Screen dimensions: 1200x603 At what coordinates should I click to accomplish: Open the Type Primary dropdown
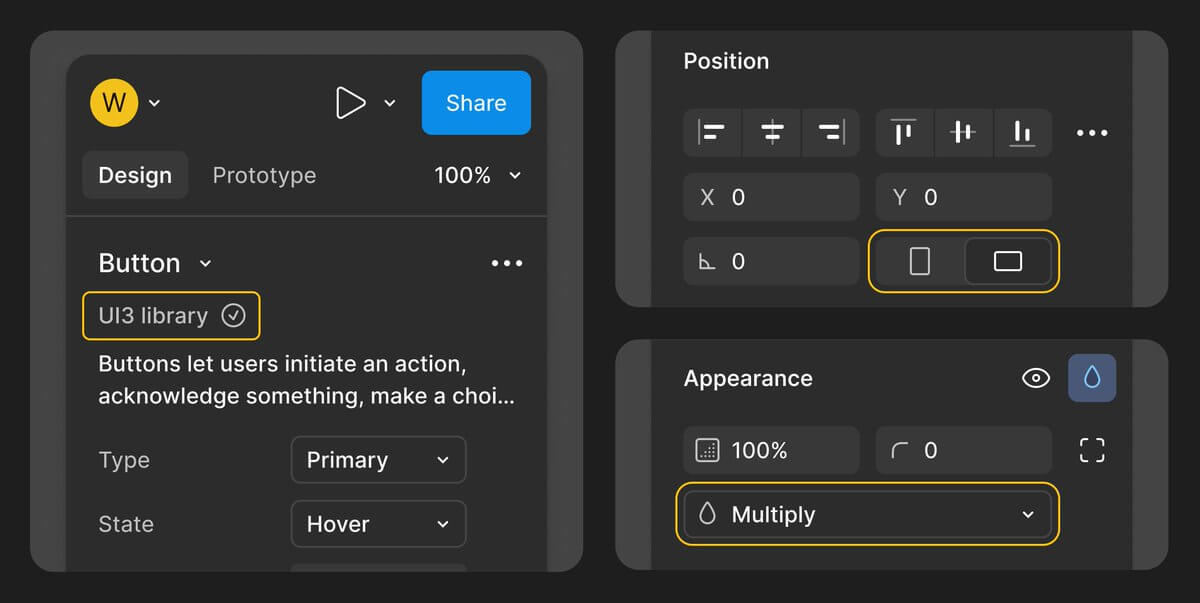click(378, 460)
